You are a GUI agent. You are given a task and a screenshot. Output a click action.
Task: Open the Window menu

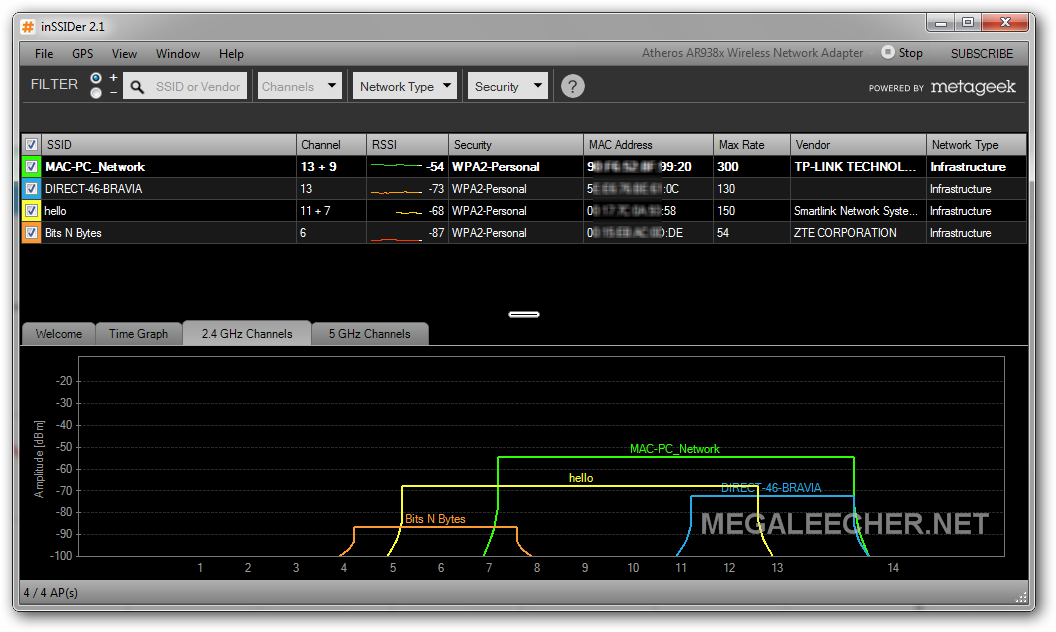(178, 54)
